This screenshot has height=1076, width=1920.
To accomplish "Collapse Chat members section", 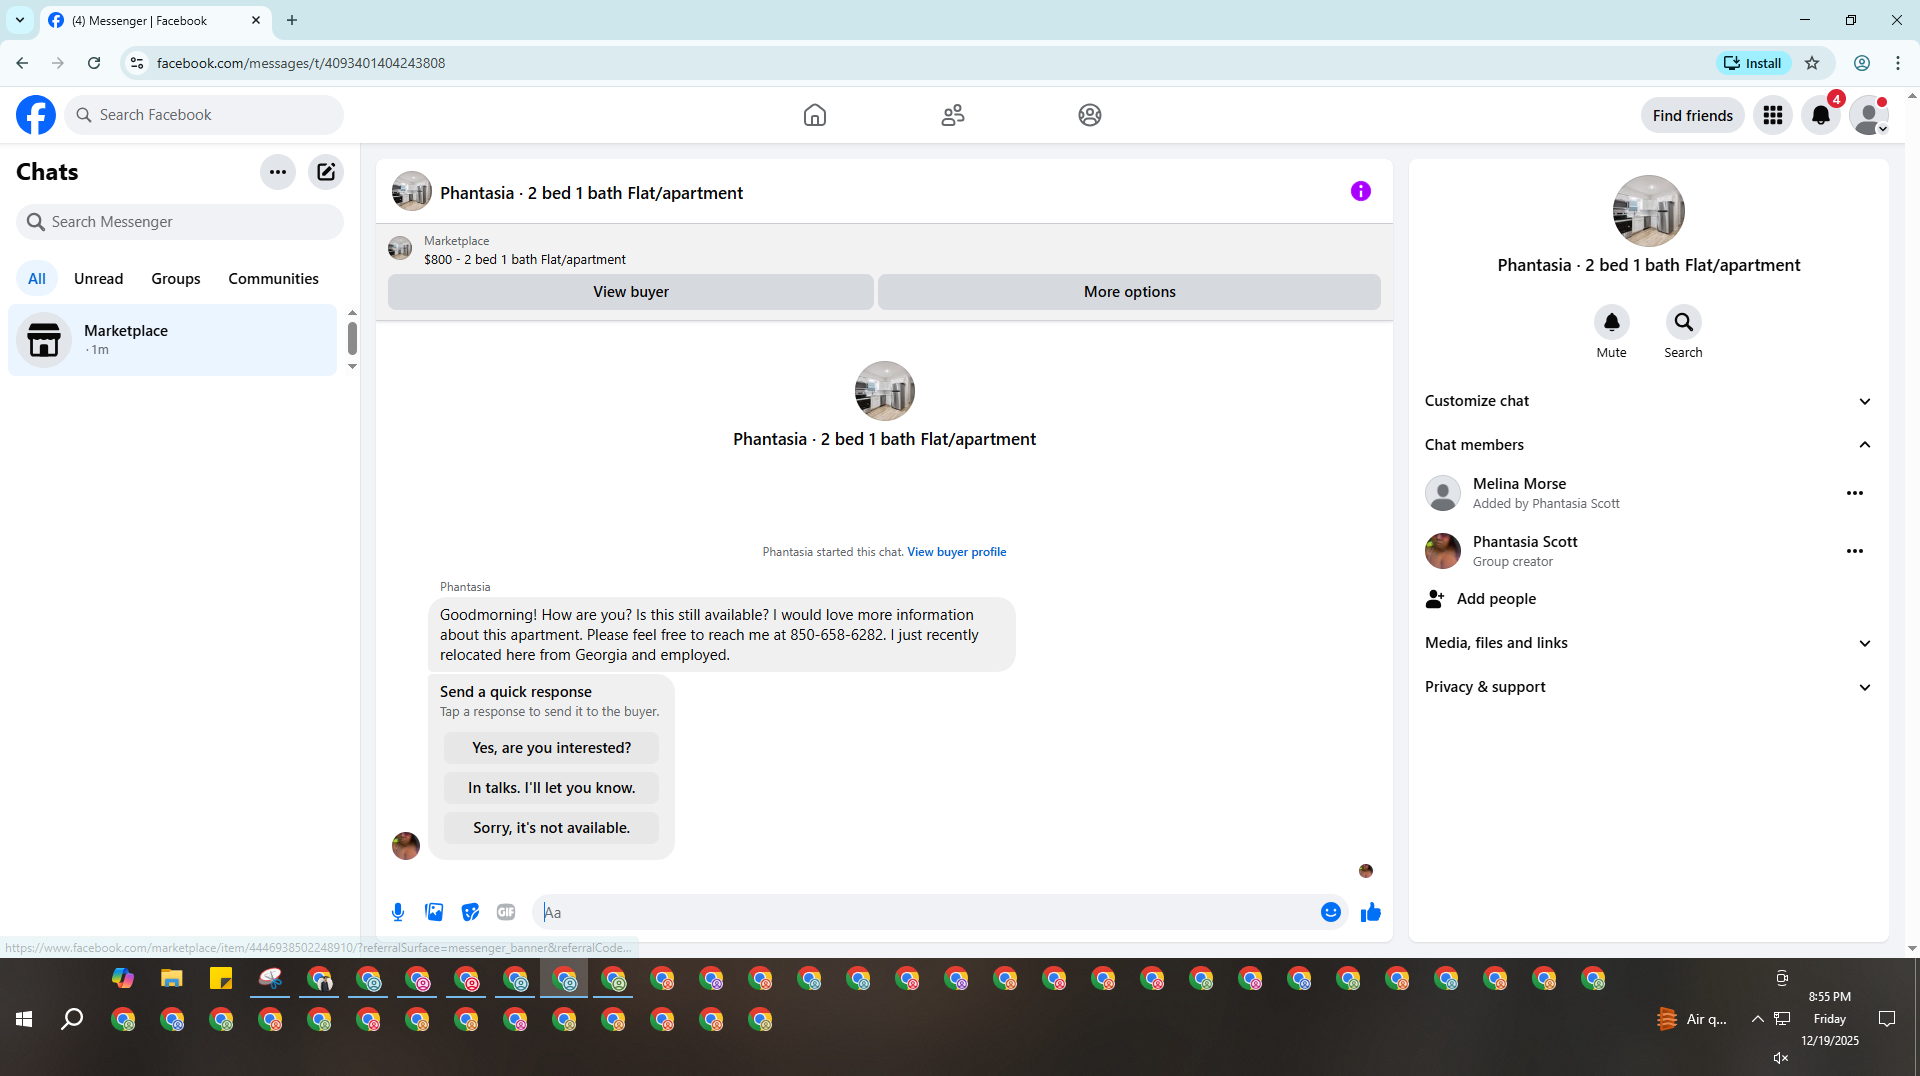I will point(1649,445).
